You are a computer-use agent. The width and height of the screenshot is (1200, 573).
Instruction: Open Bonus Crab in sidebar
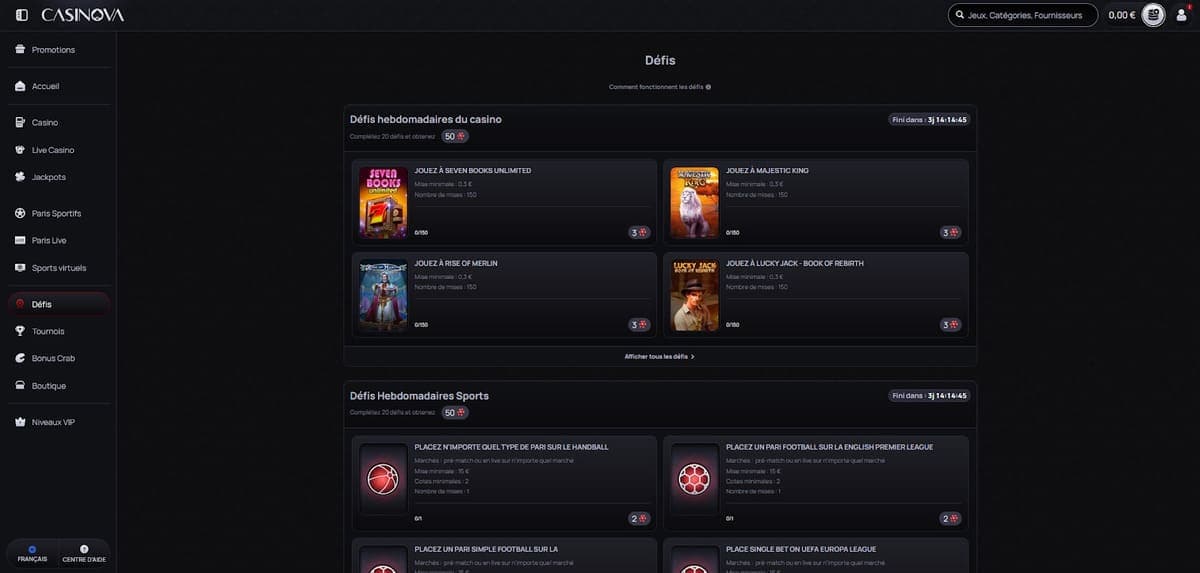[x=53, y=358]
